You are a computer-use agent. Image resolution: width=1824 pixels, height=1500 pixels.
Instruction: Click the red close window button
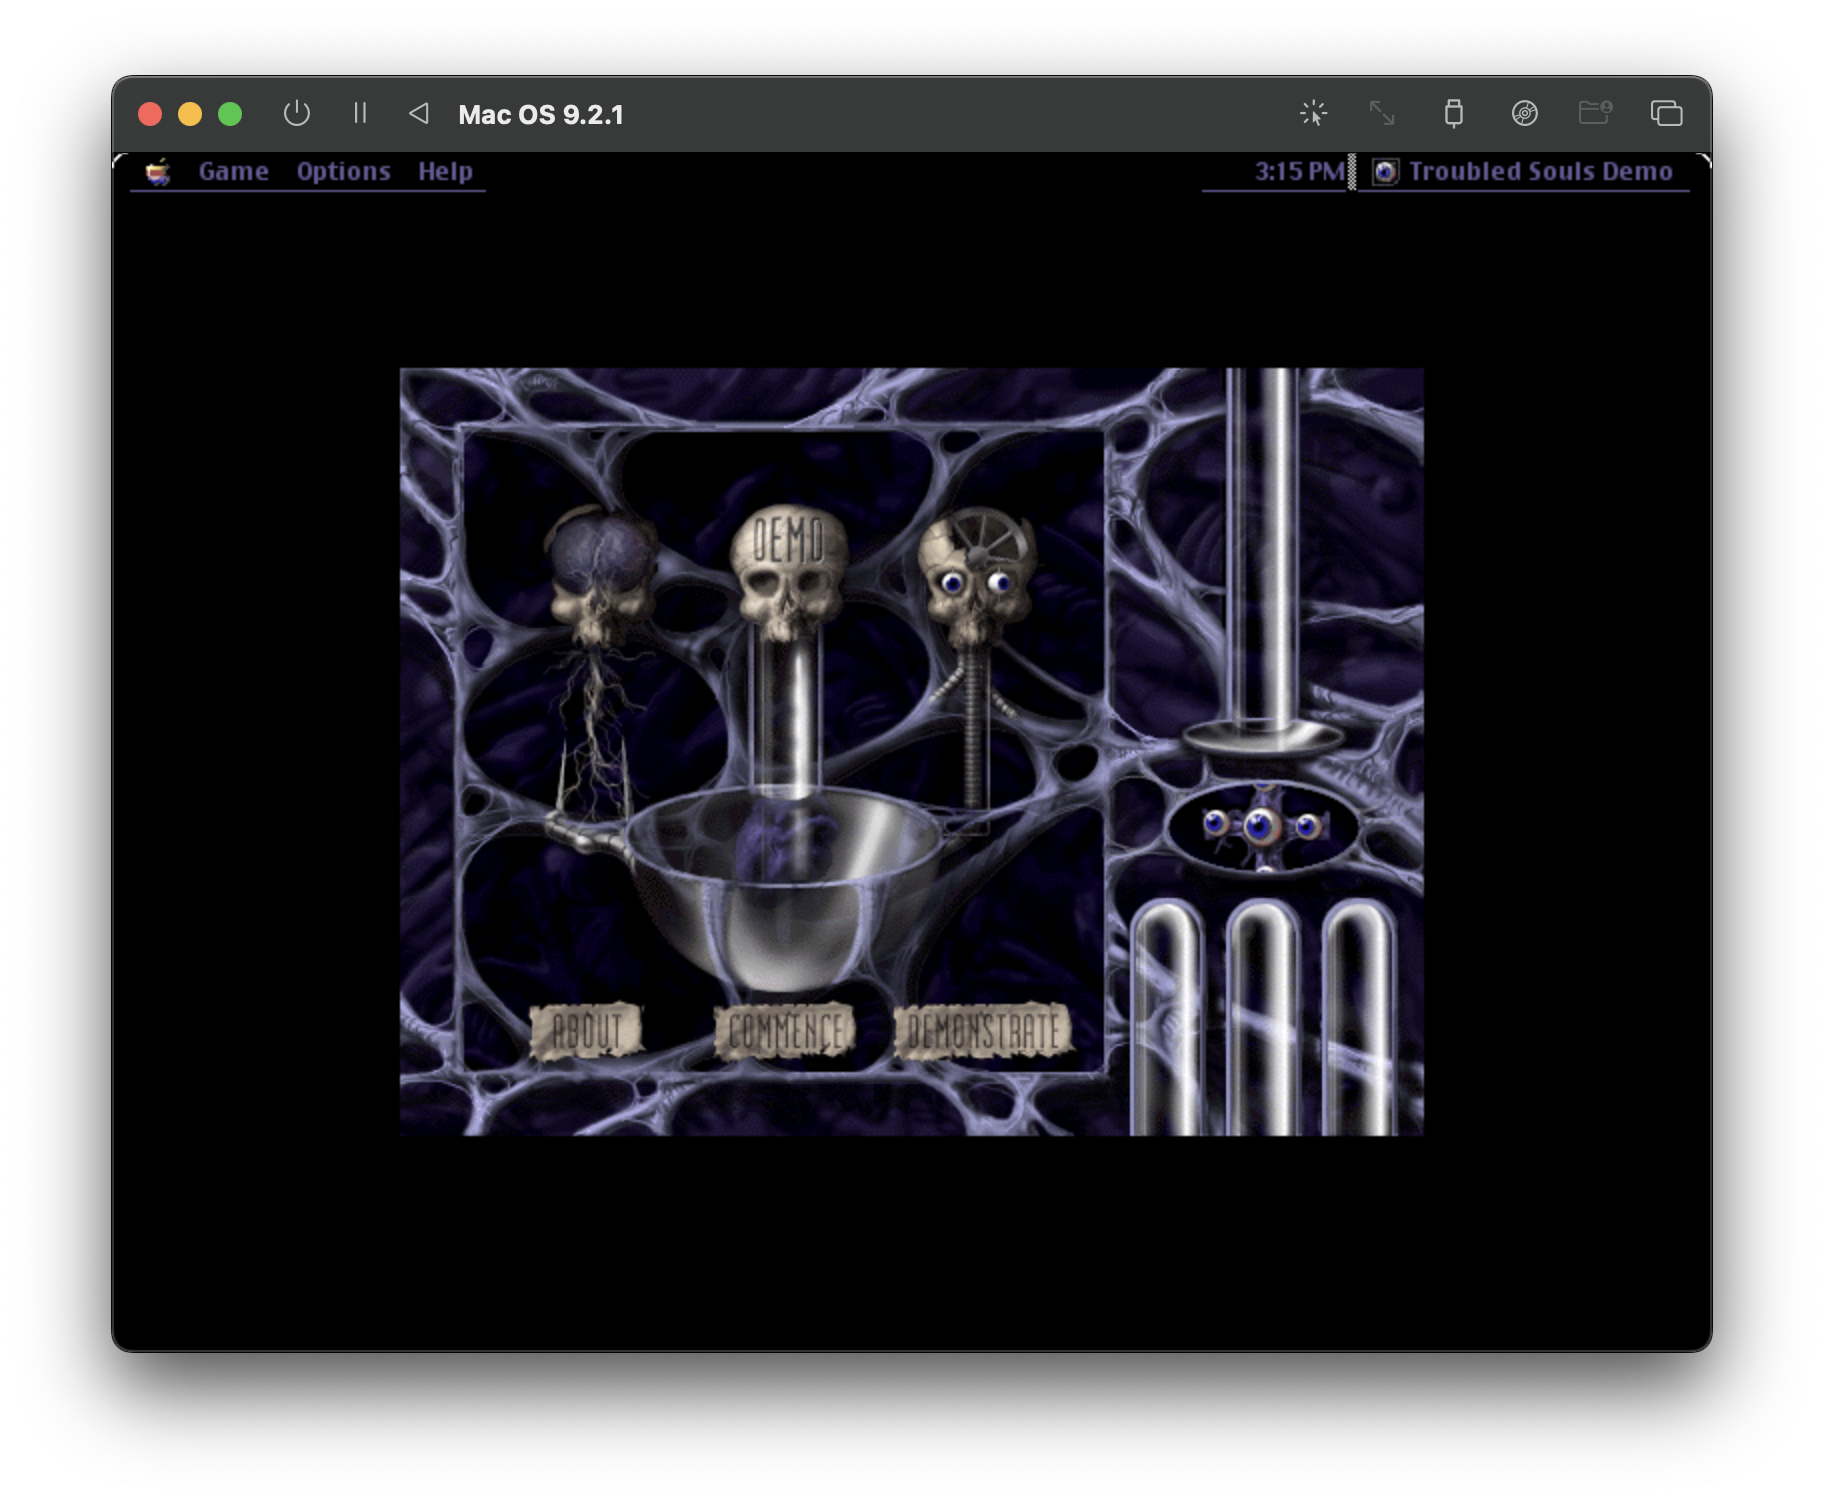pyautogui.click(x=150, y=114)
